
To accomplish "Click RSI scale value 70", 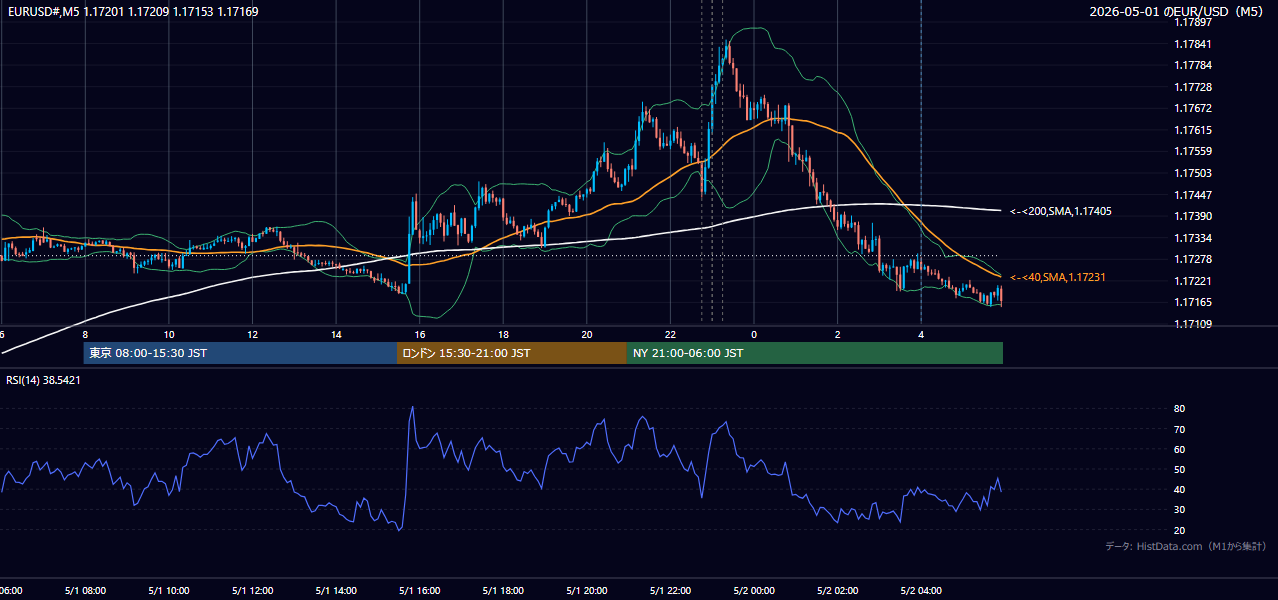I will tap(1180, 429).
